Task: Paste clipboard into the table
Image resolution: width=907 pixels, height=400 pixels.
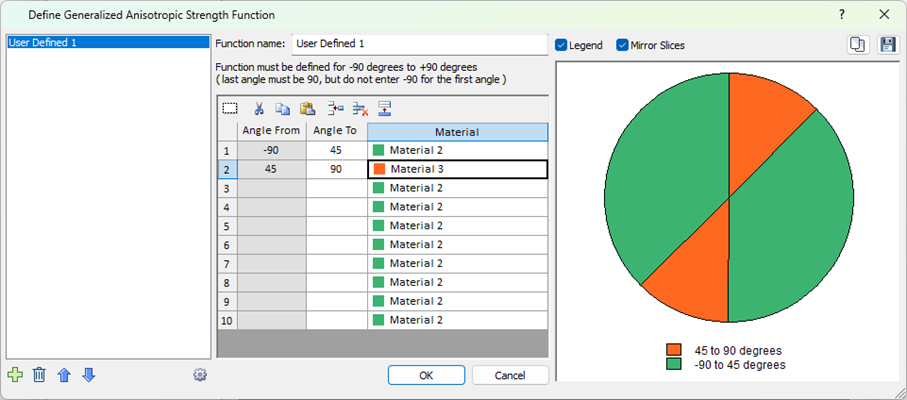Action: 307,108
